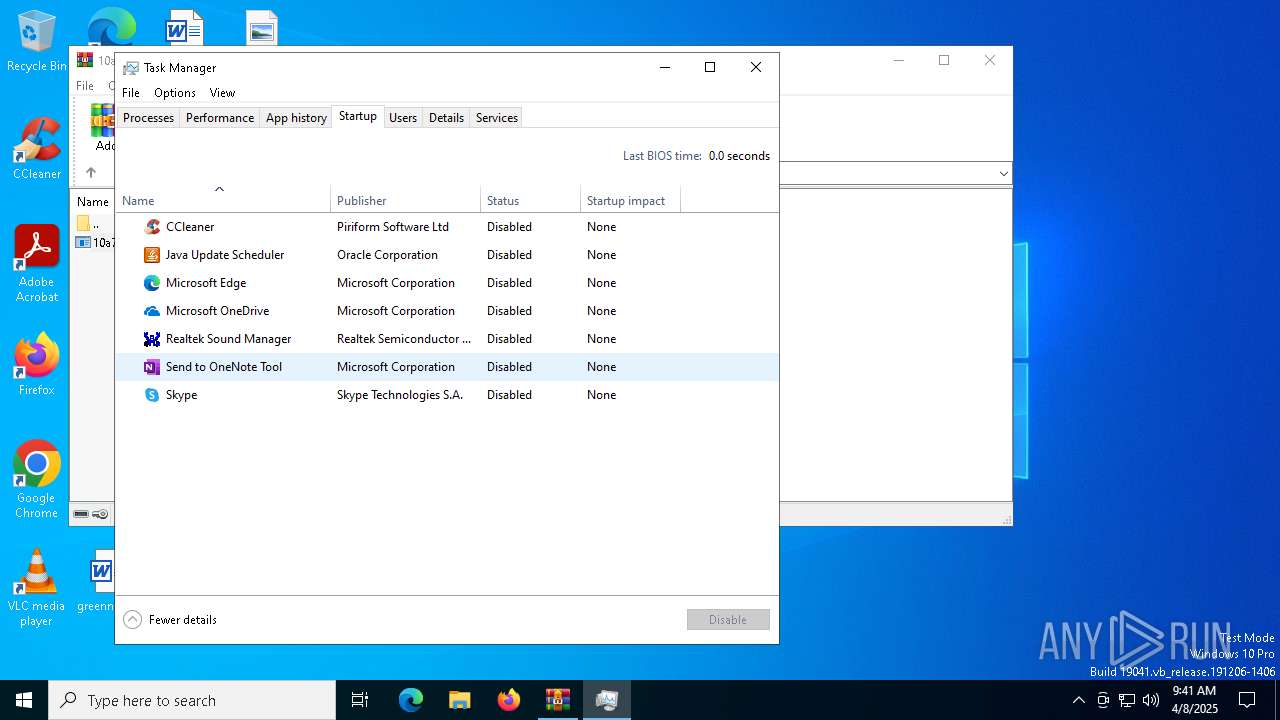Switch to the Processes tab

pos(148,118)
